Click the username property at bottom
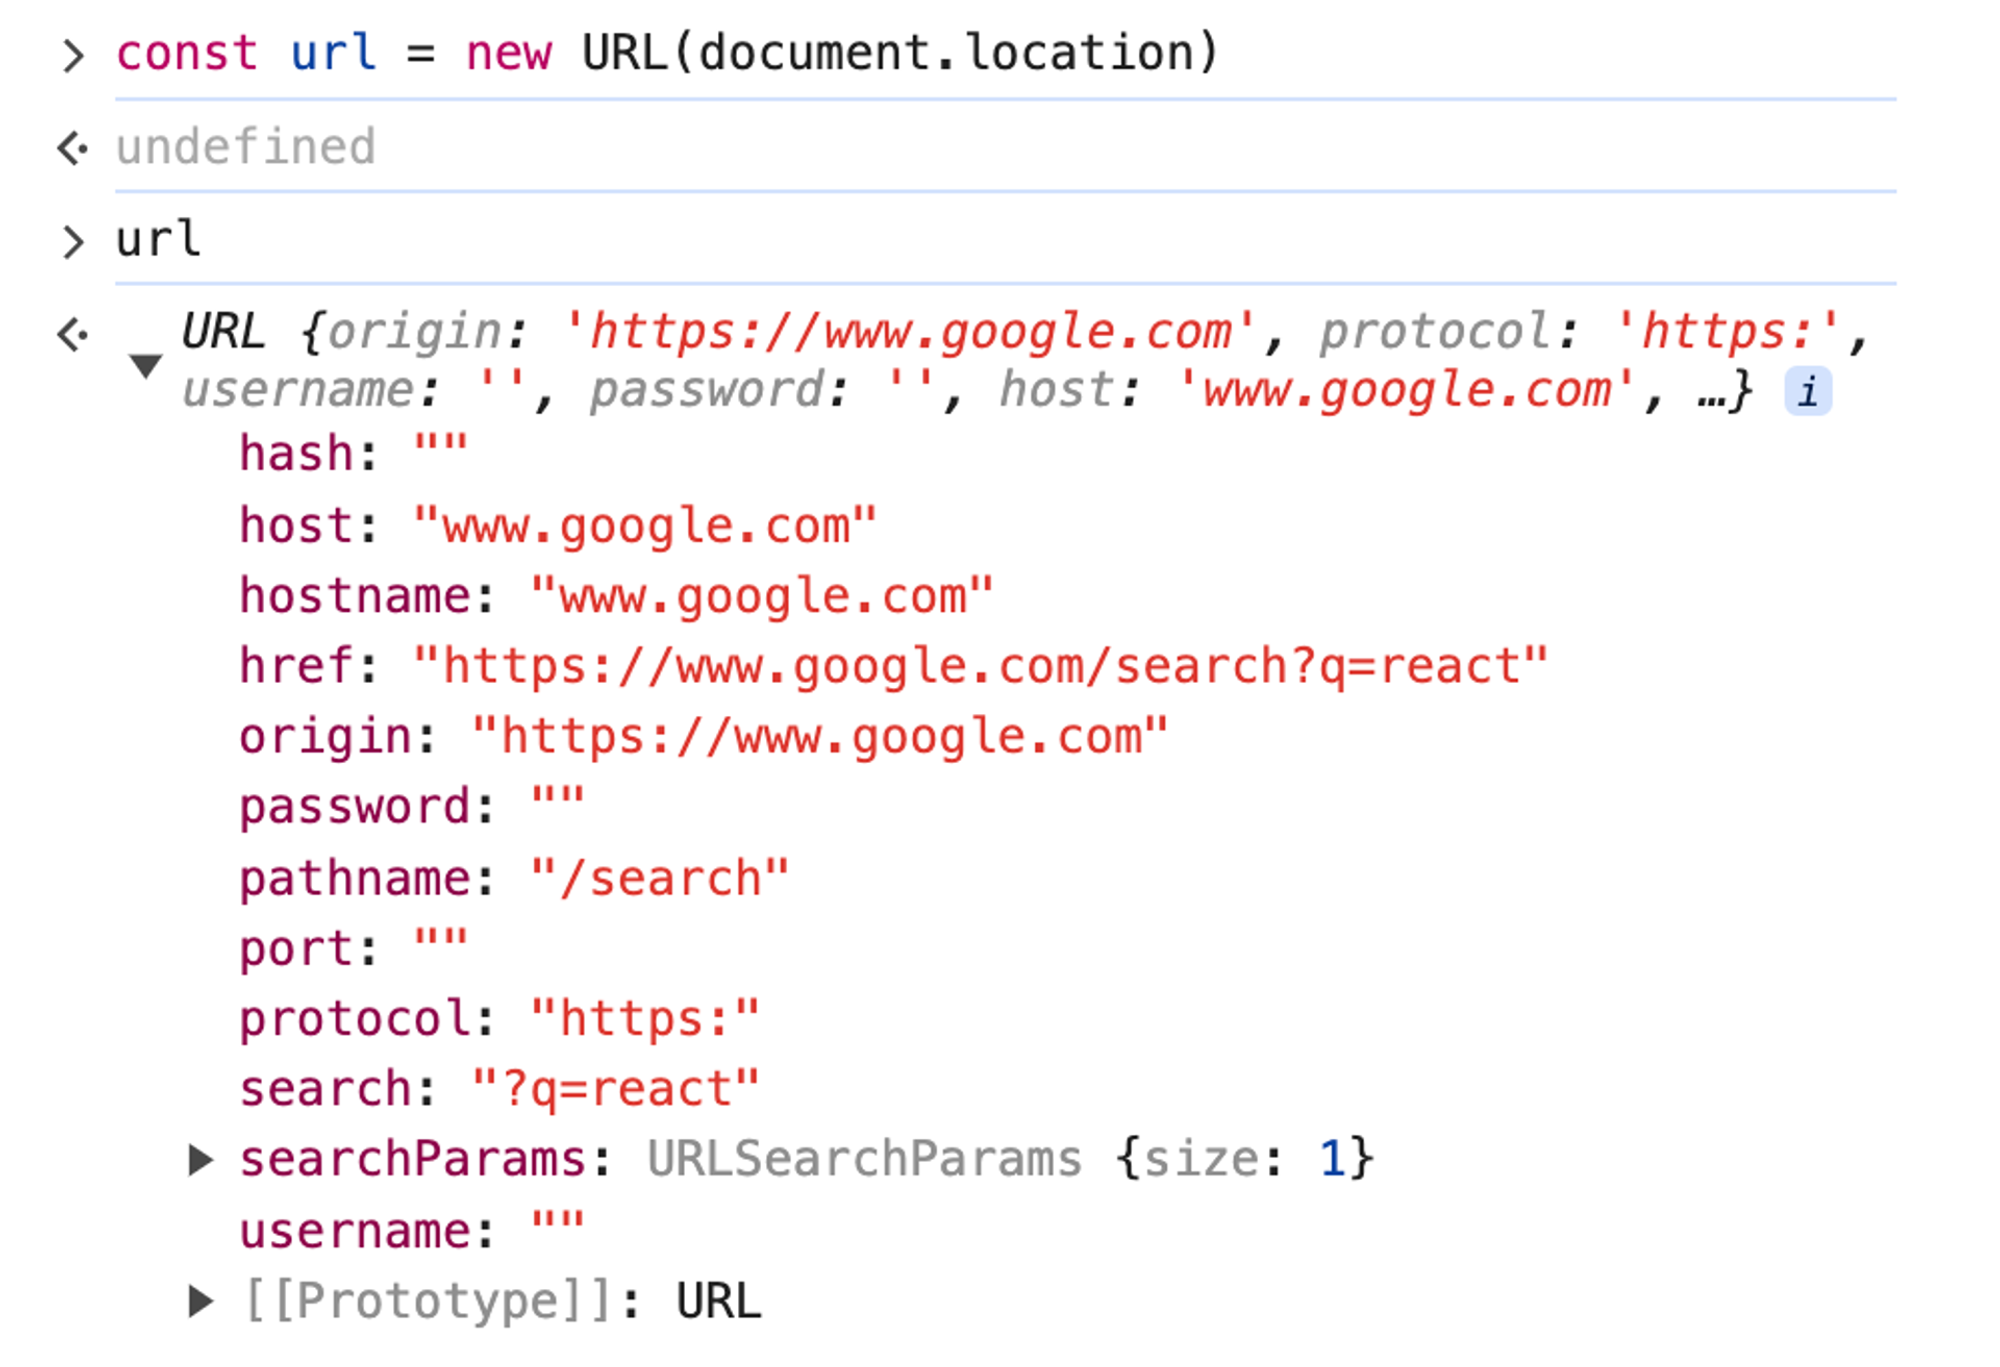 (355, 1231)
